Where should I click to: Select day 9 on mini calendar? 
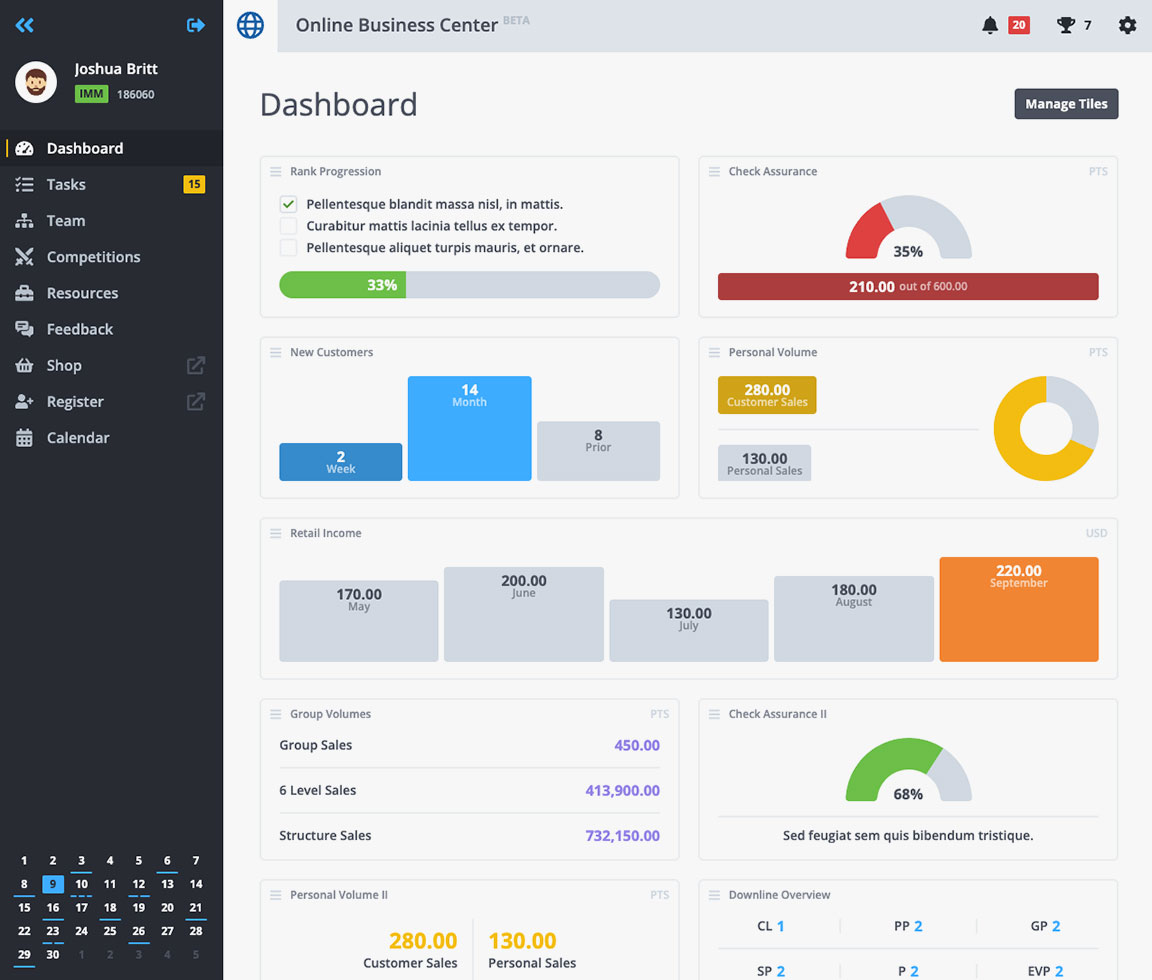tap(53, 884)
